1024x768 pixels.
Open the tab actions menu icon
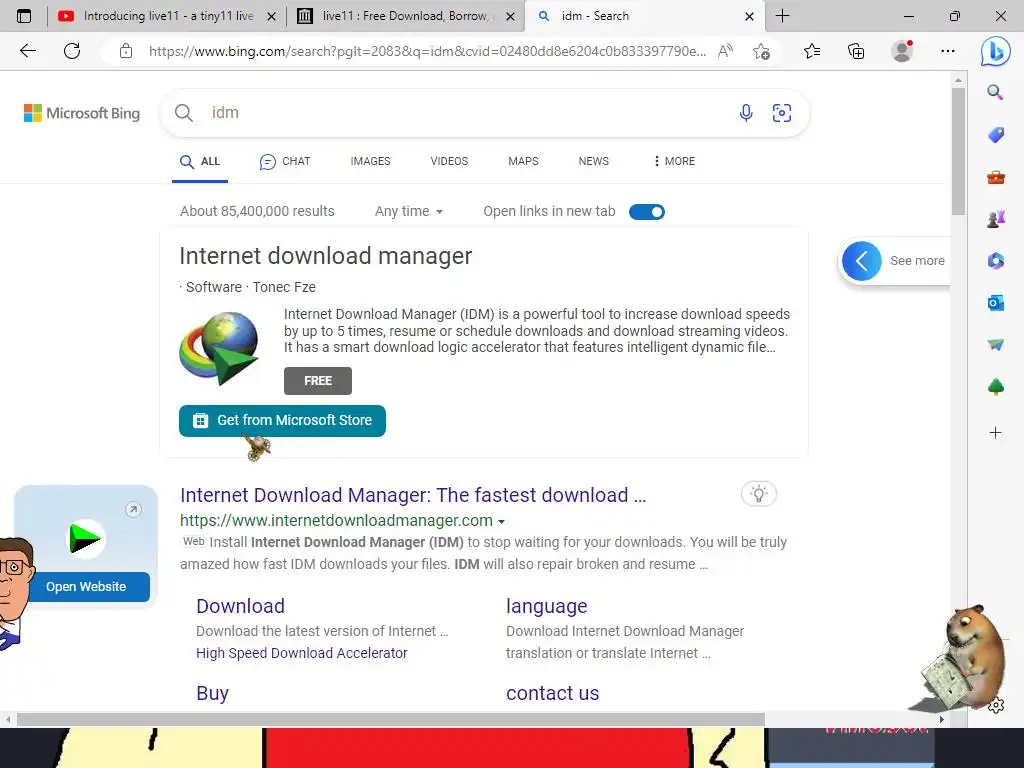tap(24, 16)
